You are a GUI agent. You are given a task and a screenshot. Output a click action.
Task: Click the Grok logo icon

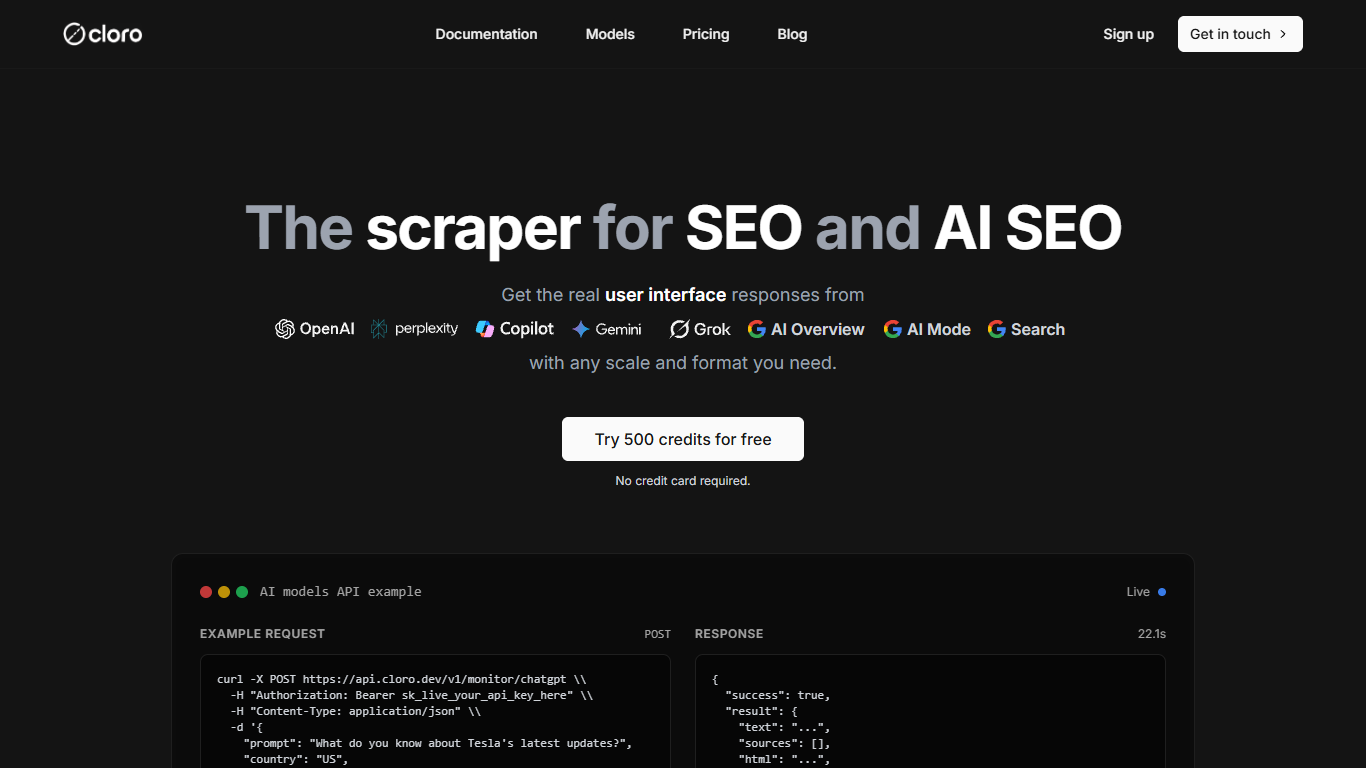(x=680, y=329)
